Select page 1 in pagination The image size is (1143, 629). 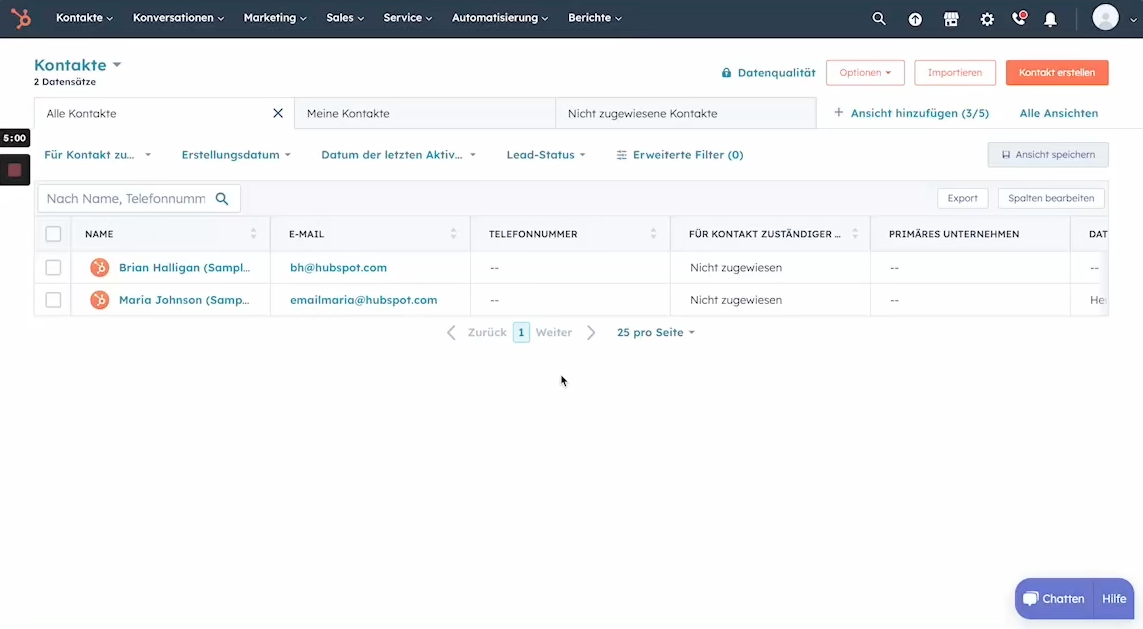click(x=521, y=332)
